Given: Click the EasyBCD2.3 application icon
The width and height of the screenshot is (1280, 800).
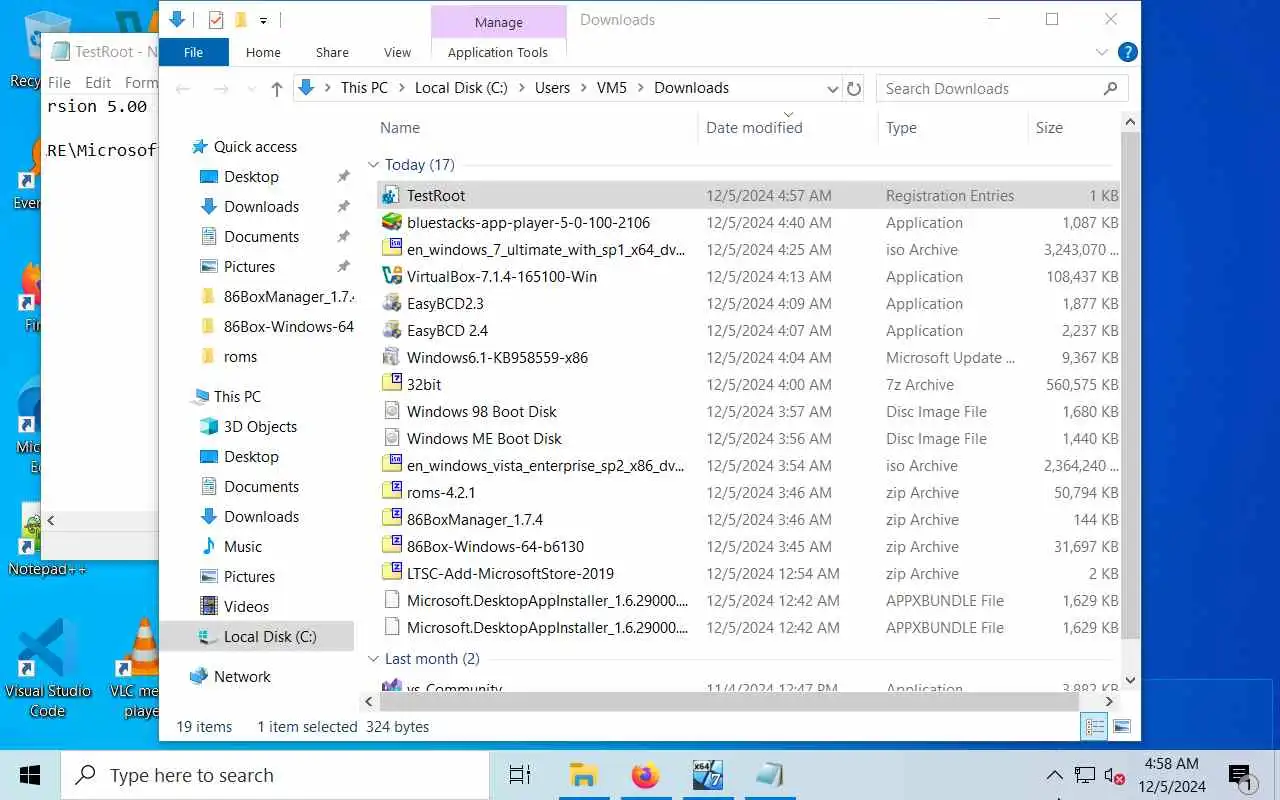Looking at the screenshot, I should pyautogui.click(x=391, y=304).
